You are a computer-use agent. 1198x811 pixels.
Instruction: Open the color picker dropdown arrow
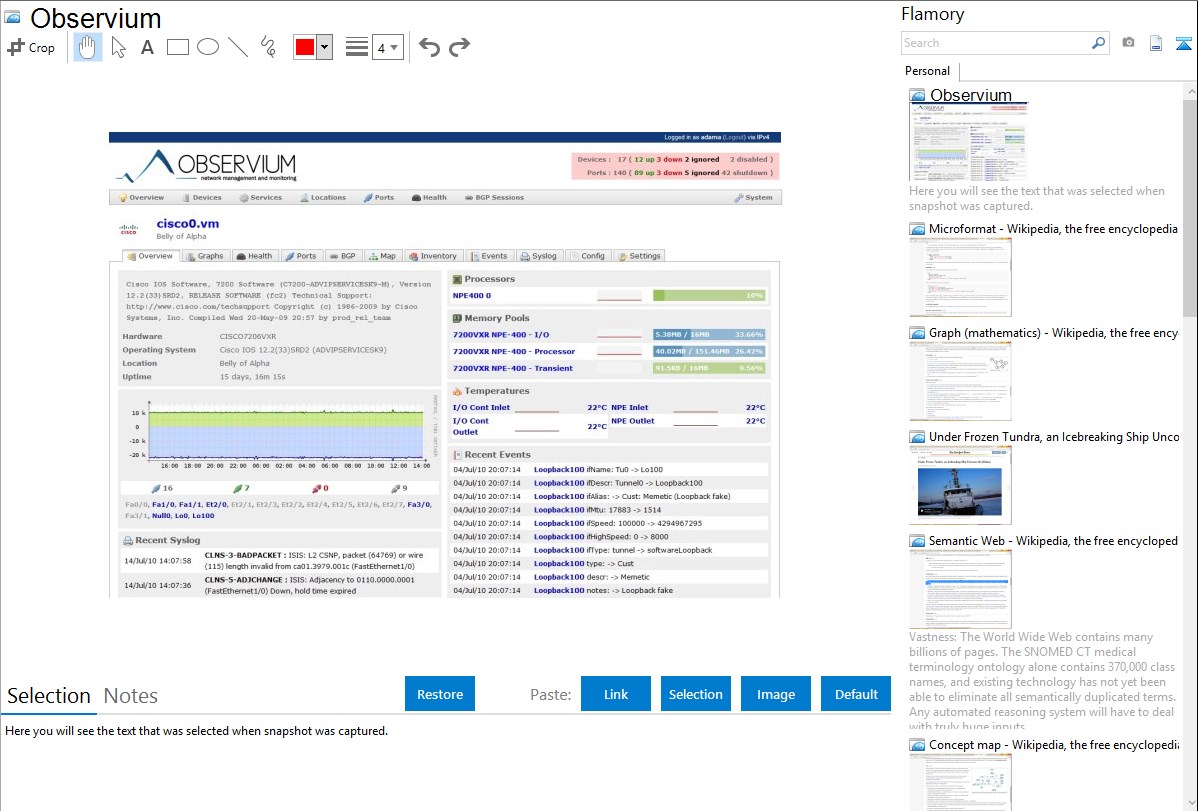324,47
